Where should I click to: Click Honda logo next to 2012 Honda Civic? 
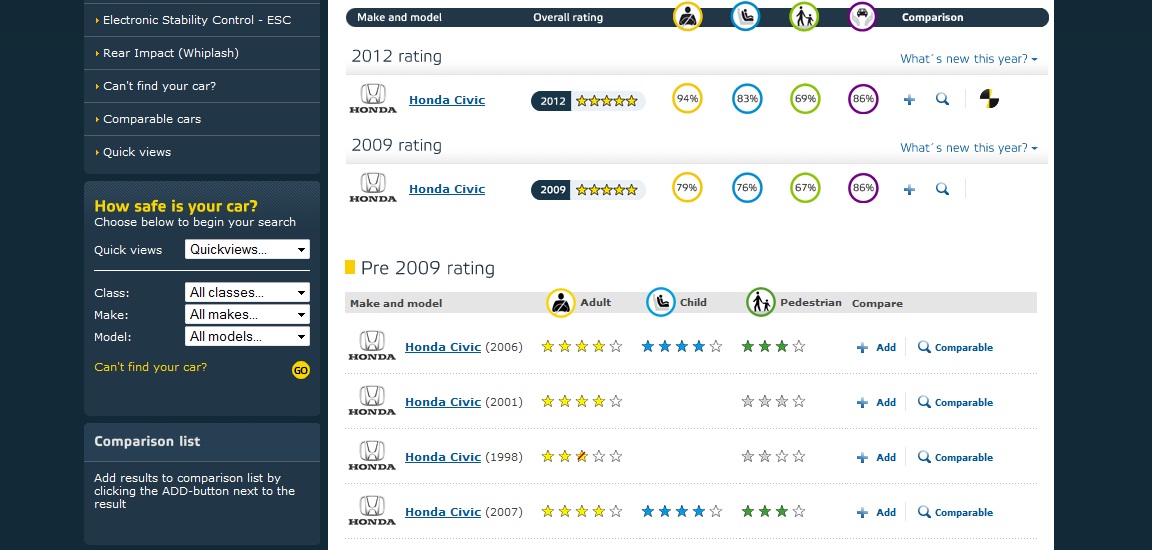372,99
